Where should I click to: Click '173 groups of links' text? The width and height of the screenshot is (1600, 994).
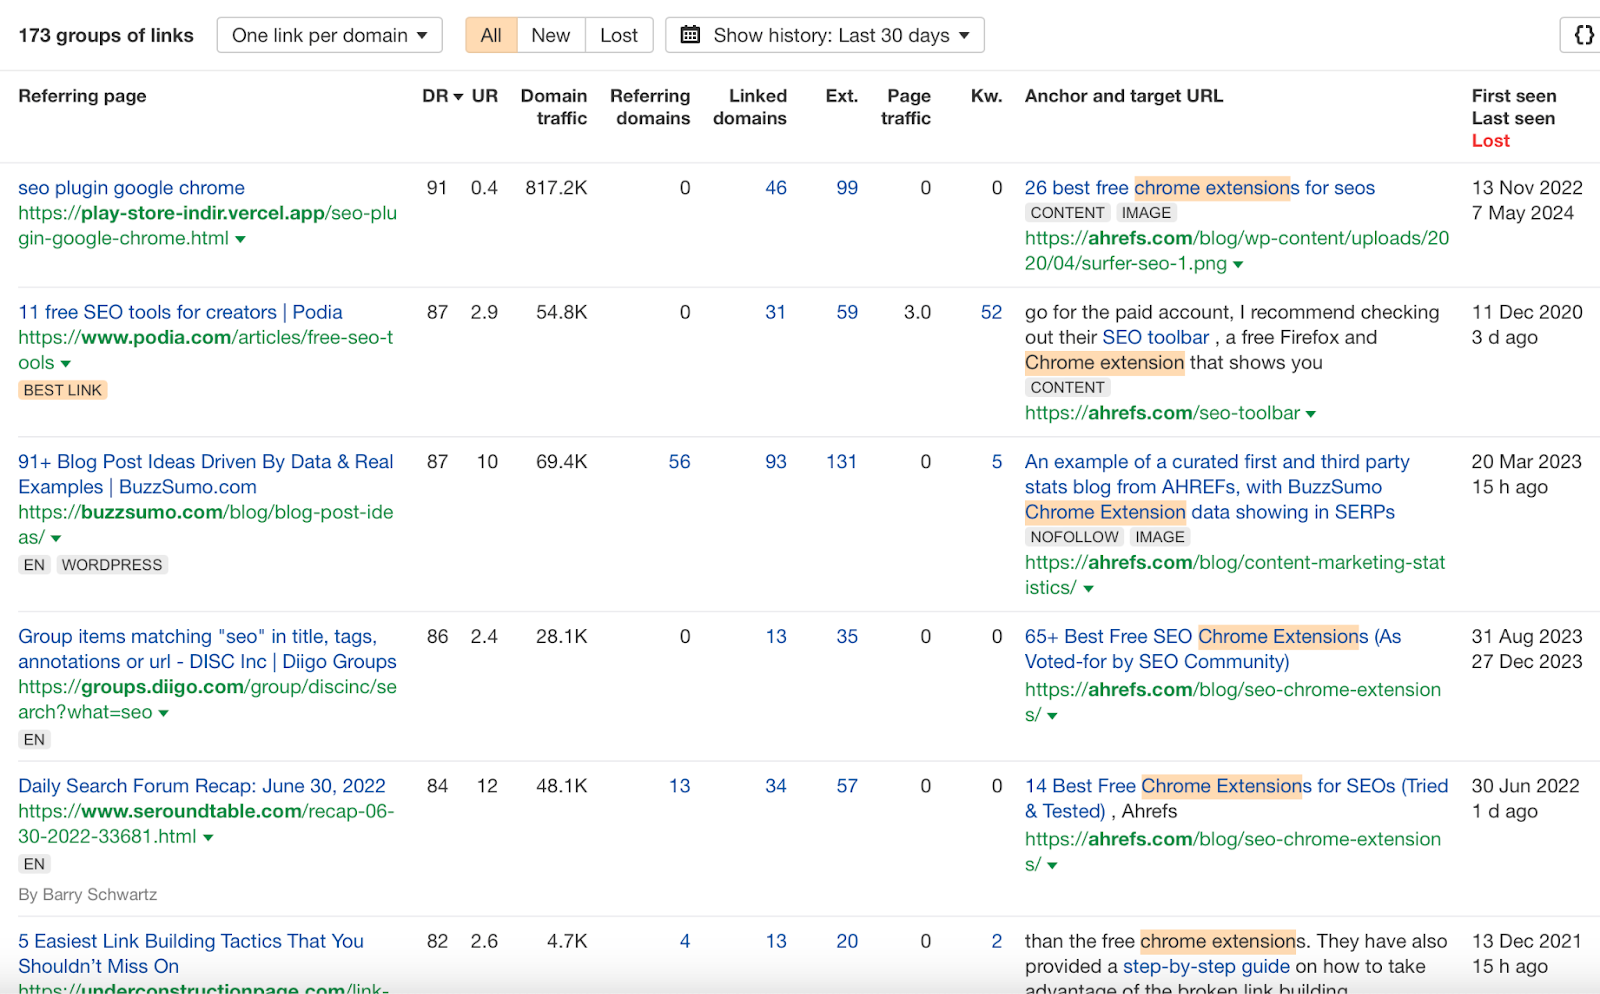(106, 35)
